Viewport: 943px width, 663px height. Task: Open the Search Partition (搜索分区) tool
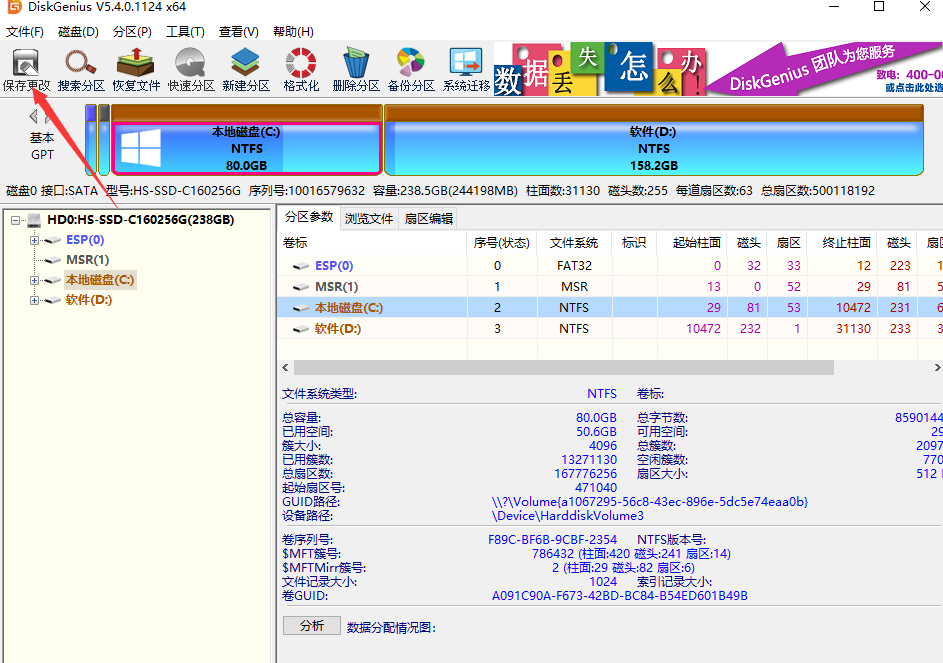(81, 68)
